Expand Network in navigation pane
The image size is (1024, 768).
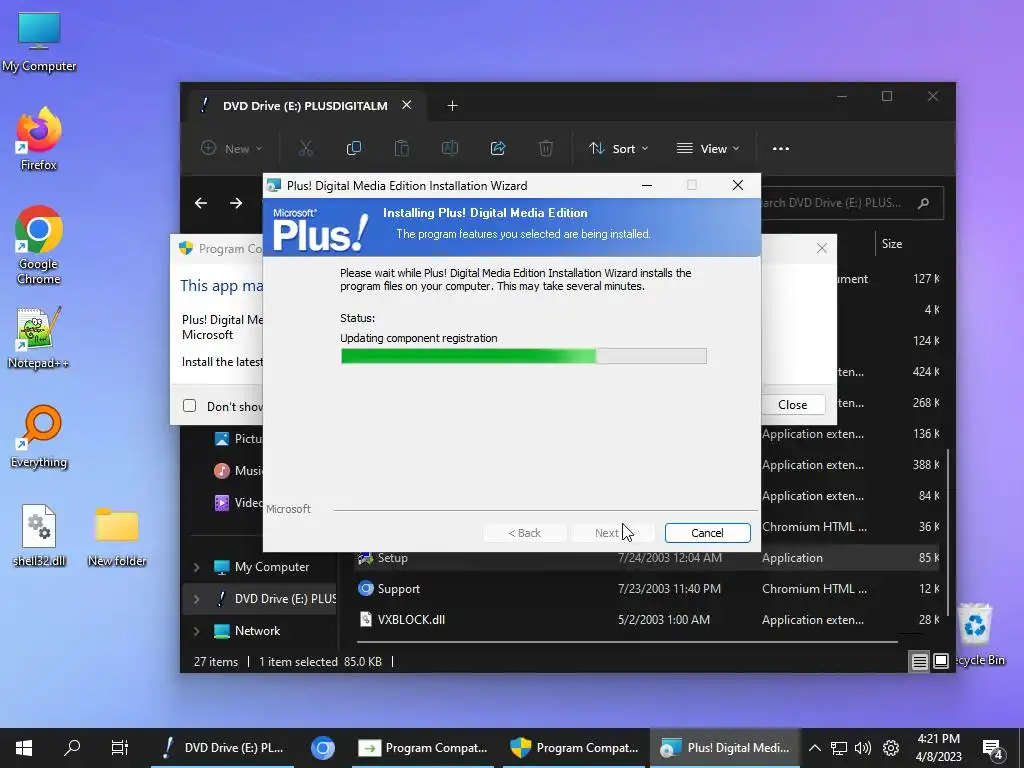[x=197, y=631]
